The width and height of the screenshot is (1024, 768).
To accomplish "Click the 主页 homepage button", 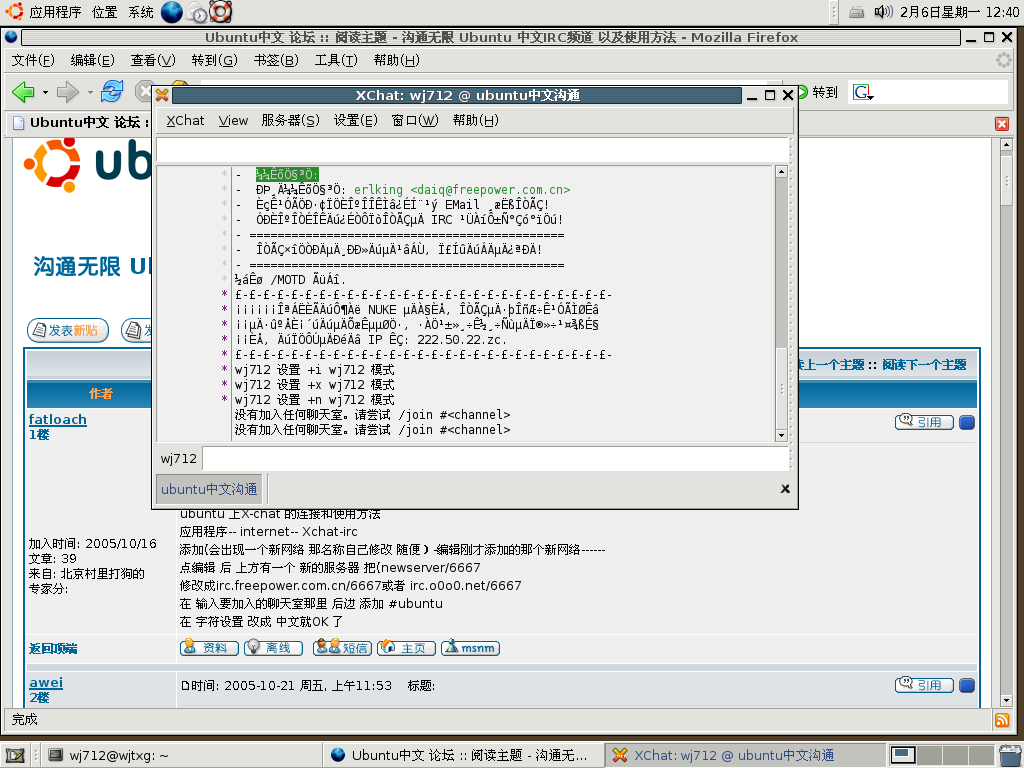I will [406, 648].
